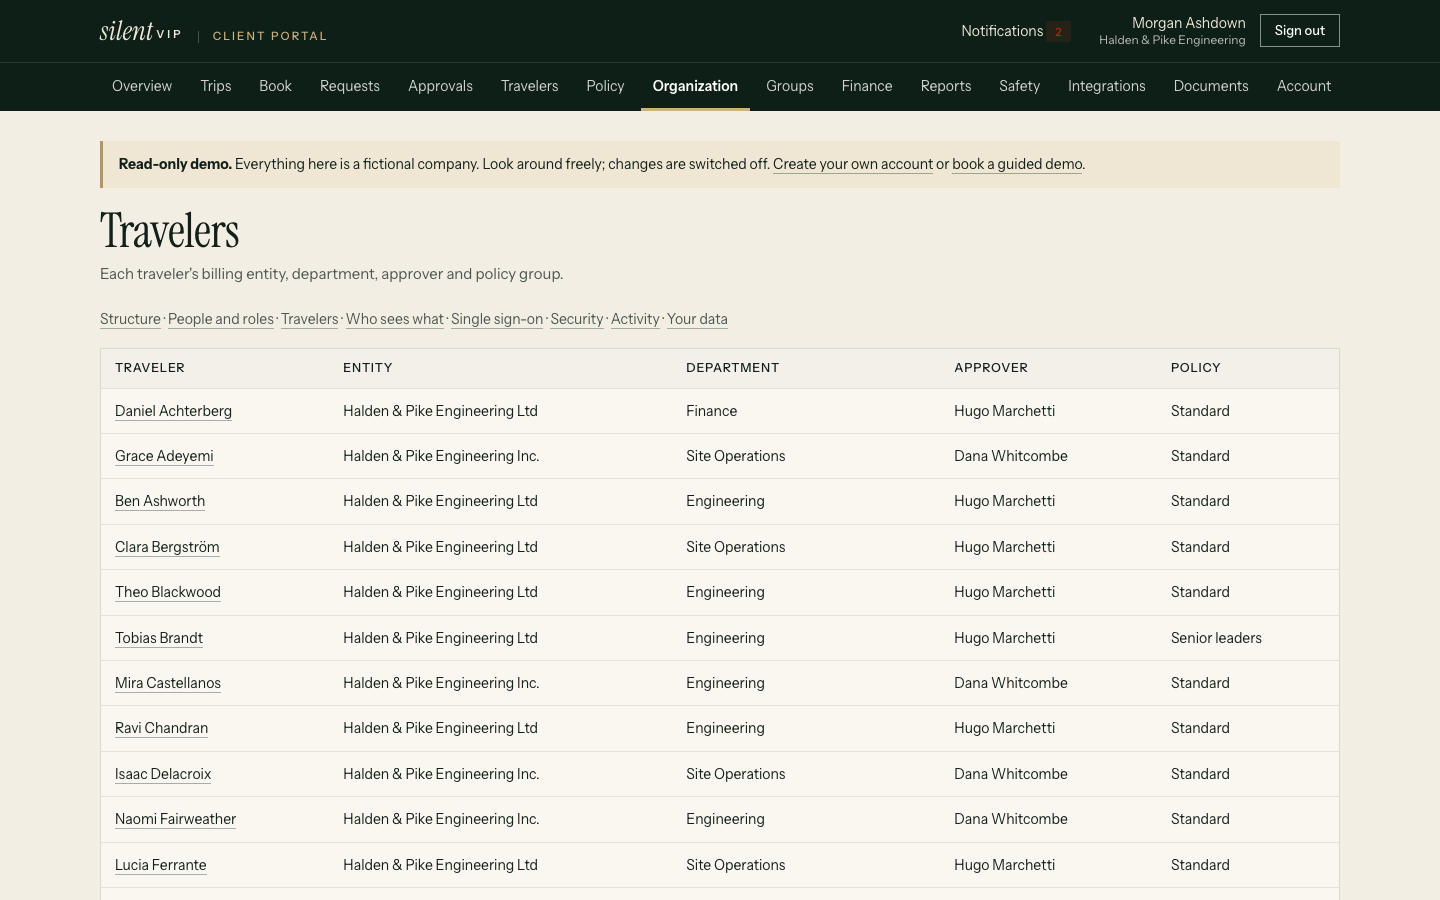Switch to Reports tab

click(946, 86)
